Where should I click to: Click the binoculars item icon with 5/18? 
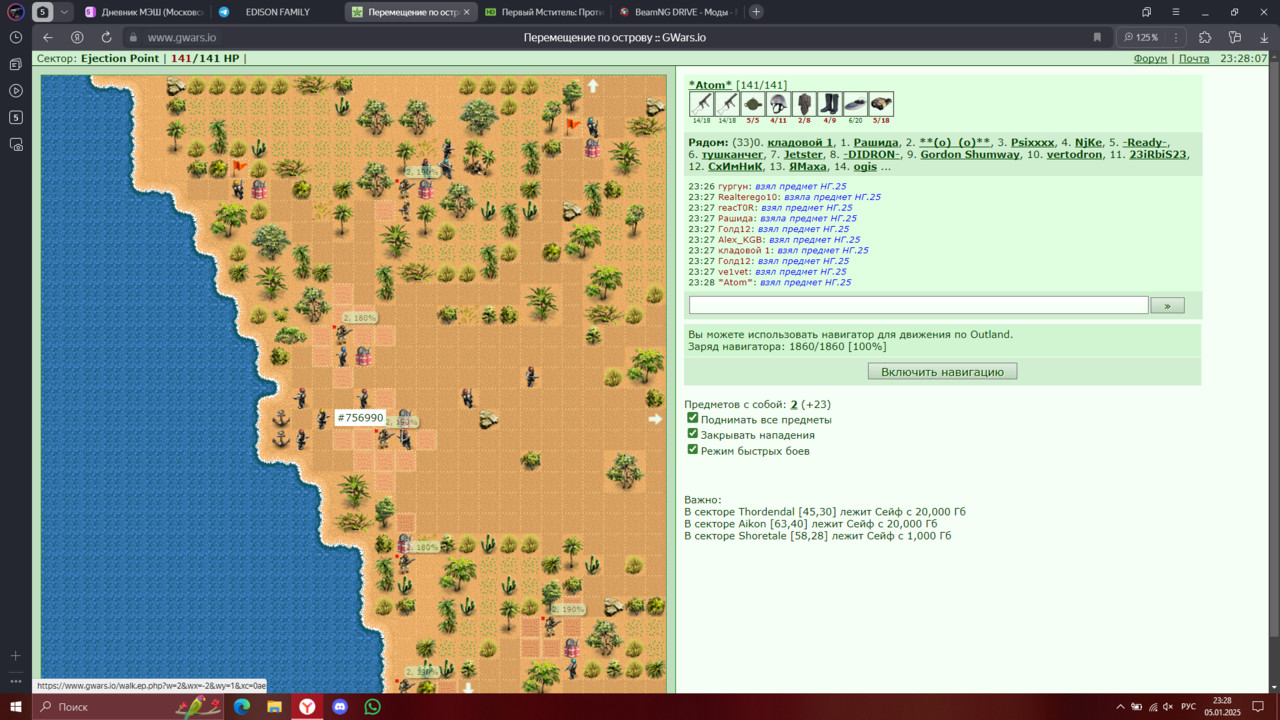point(881,104)
